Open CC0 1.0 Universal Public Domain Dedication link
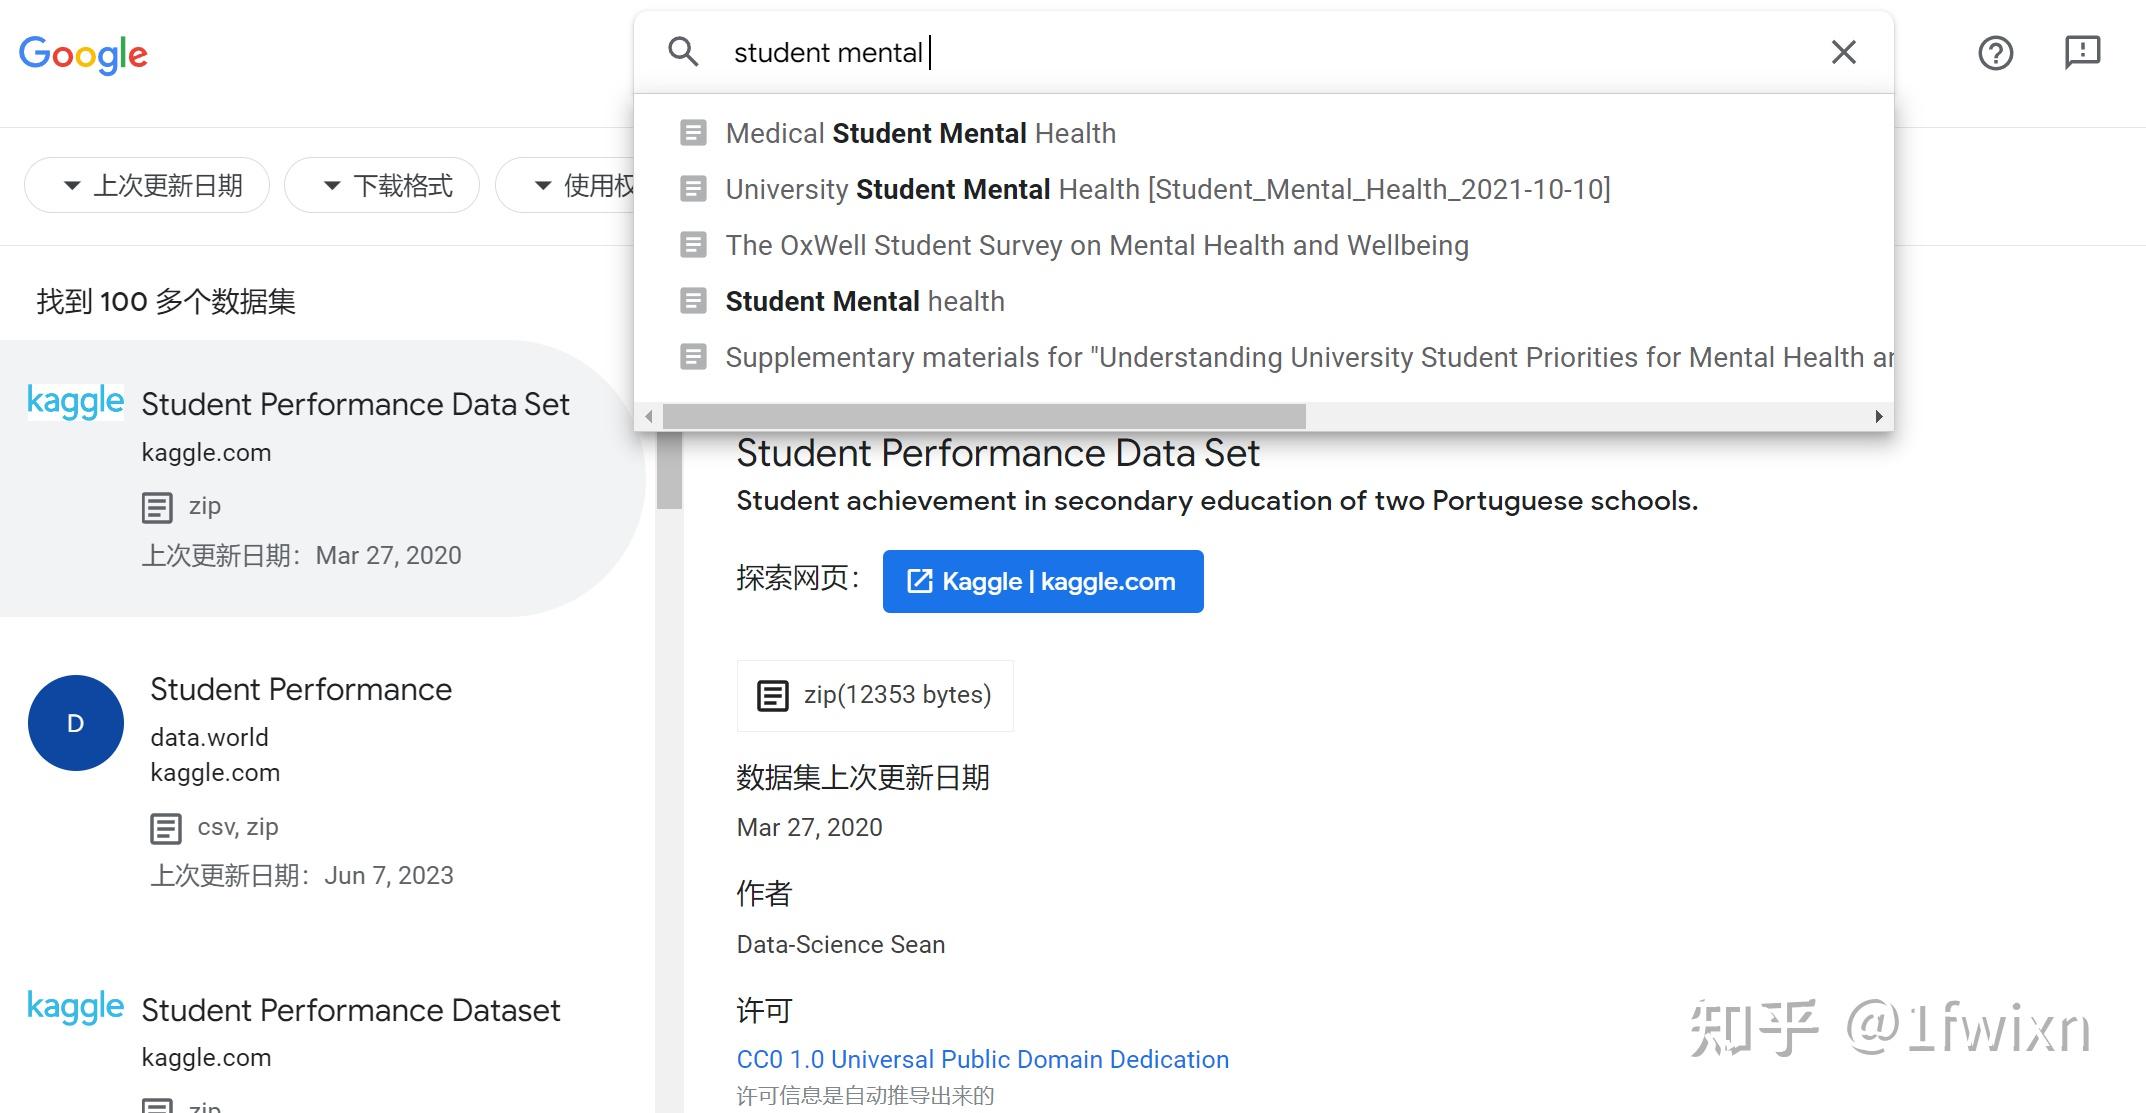2146x1113 pixels. [x=982, y=1059]
